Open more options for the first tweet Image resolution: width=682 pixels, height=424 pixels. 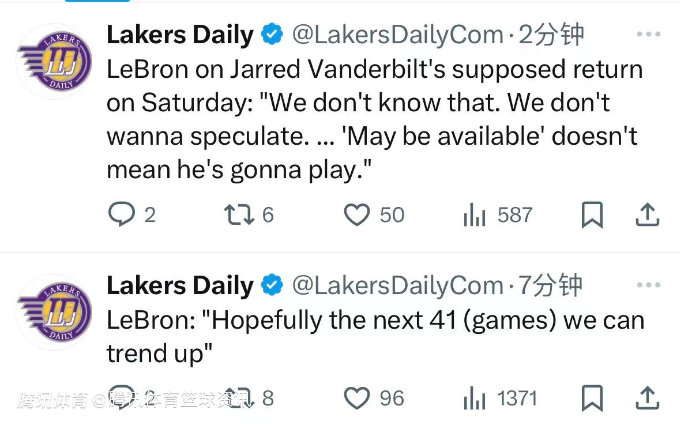coord(649,35)
